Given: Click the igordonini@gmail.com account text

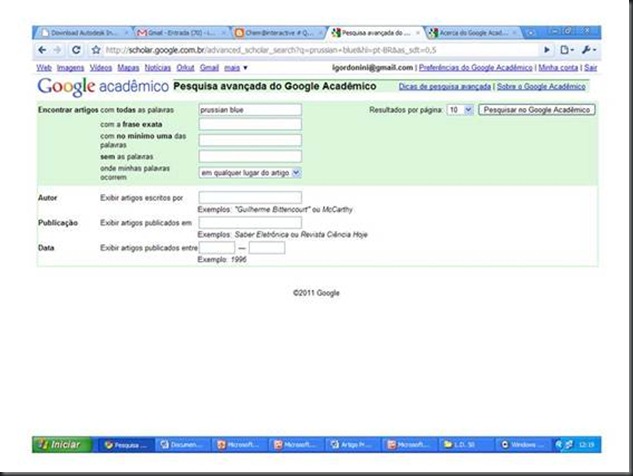Looking at the screenshot, I should coord(373,68).
